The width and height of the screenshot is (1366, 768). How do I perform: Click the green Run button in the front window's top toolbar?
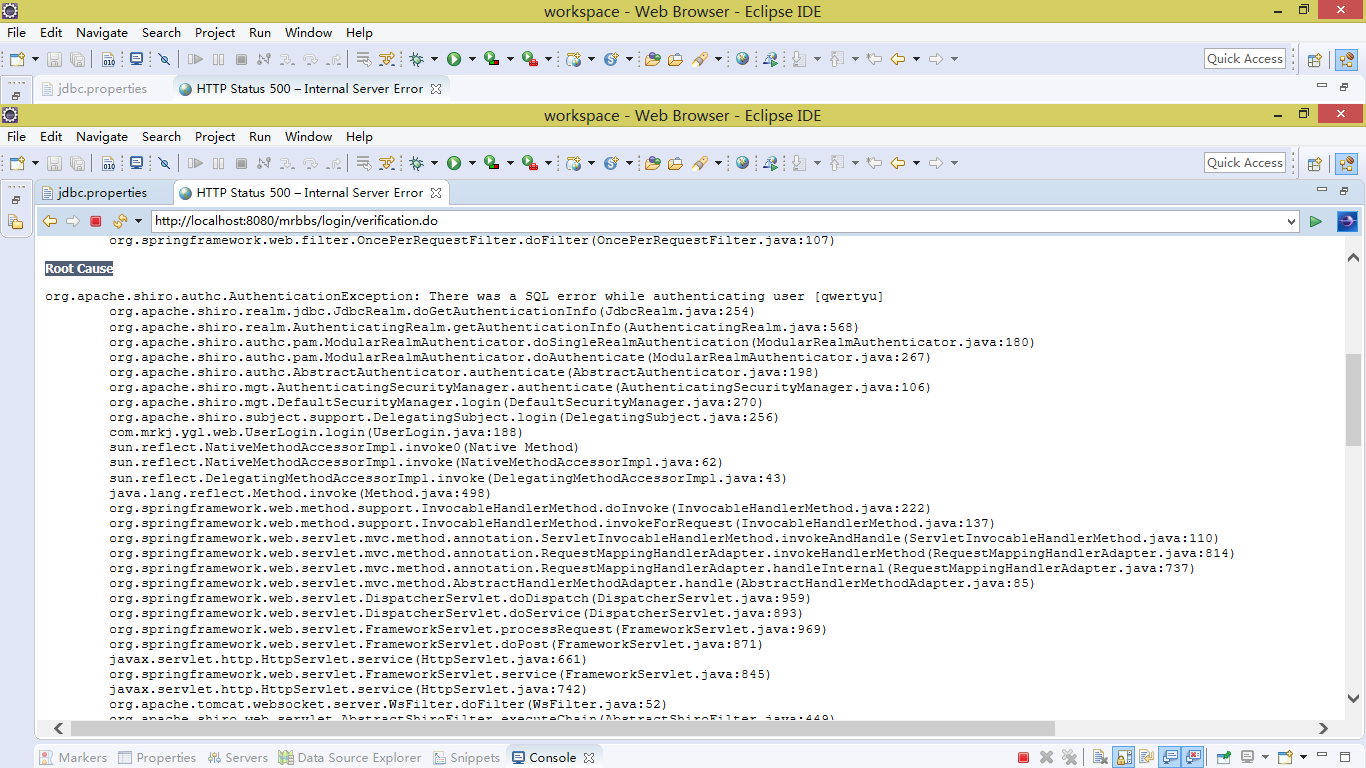(x=454, y=163)
